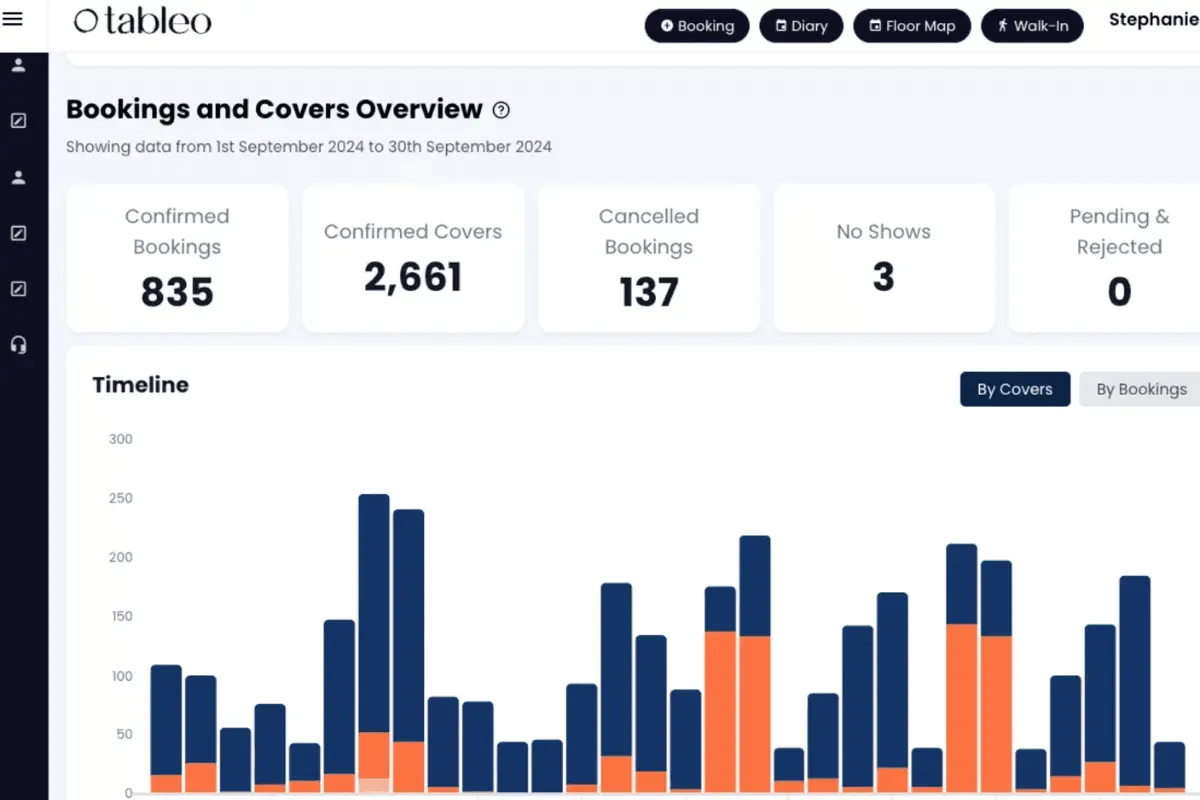The height and width of the screenshot is (800, 1200).
Task: Add a Walk-In
Action: (x=1032, y=26)
